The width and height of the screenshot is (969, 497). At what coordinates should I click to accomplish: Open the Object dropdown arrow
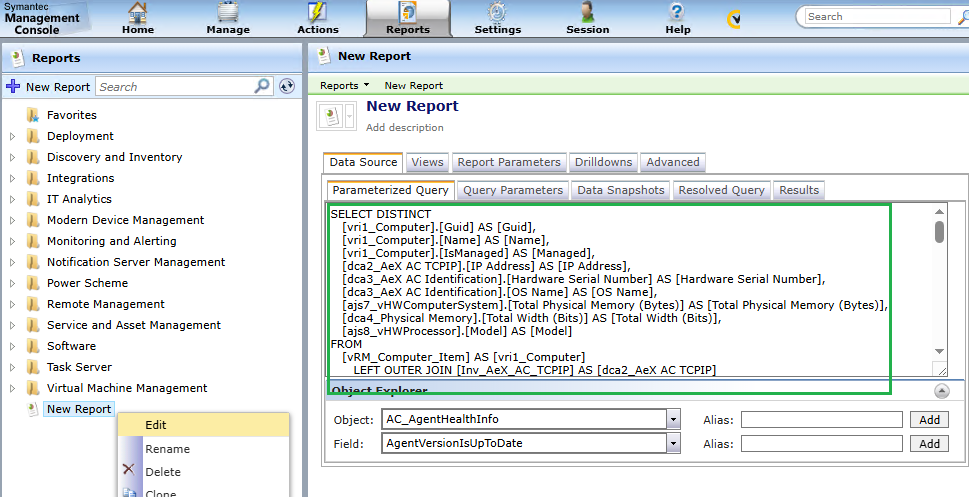coord(673,419)
